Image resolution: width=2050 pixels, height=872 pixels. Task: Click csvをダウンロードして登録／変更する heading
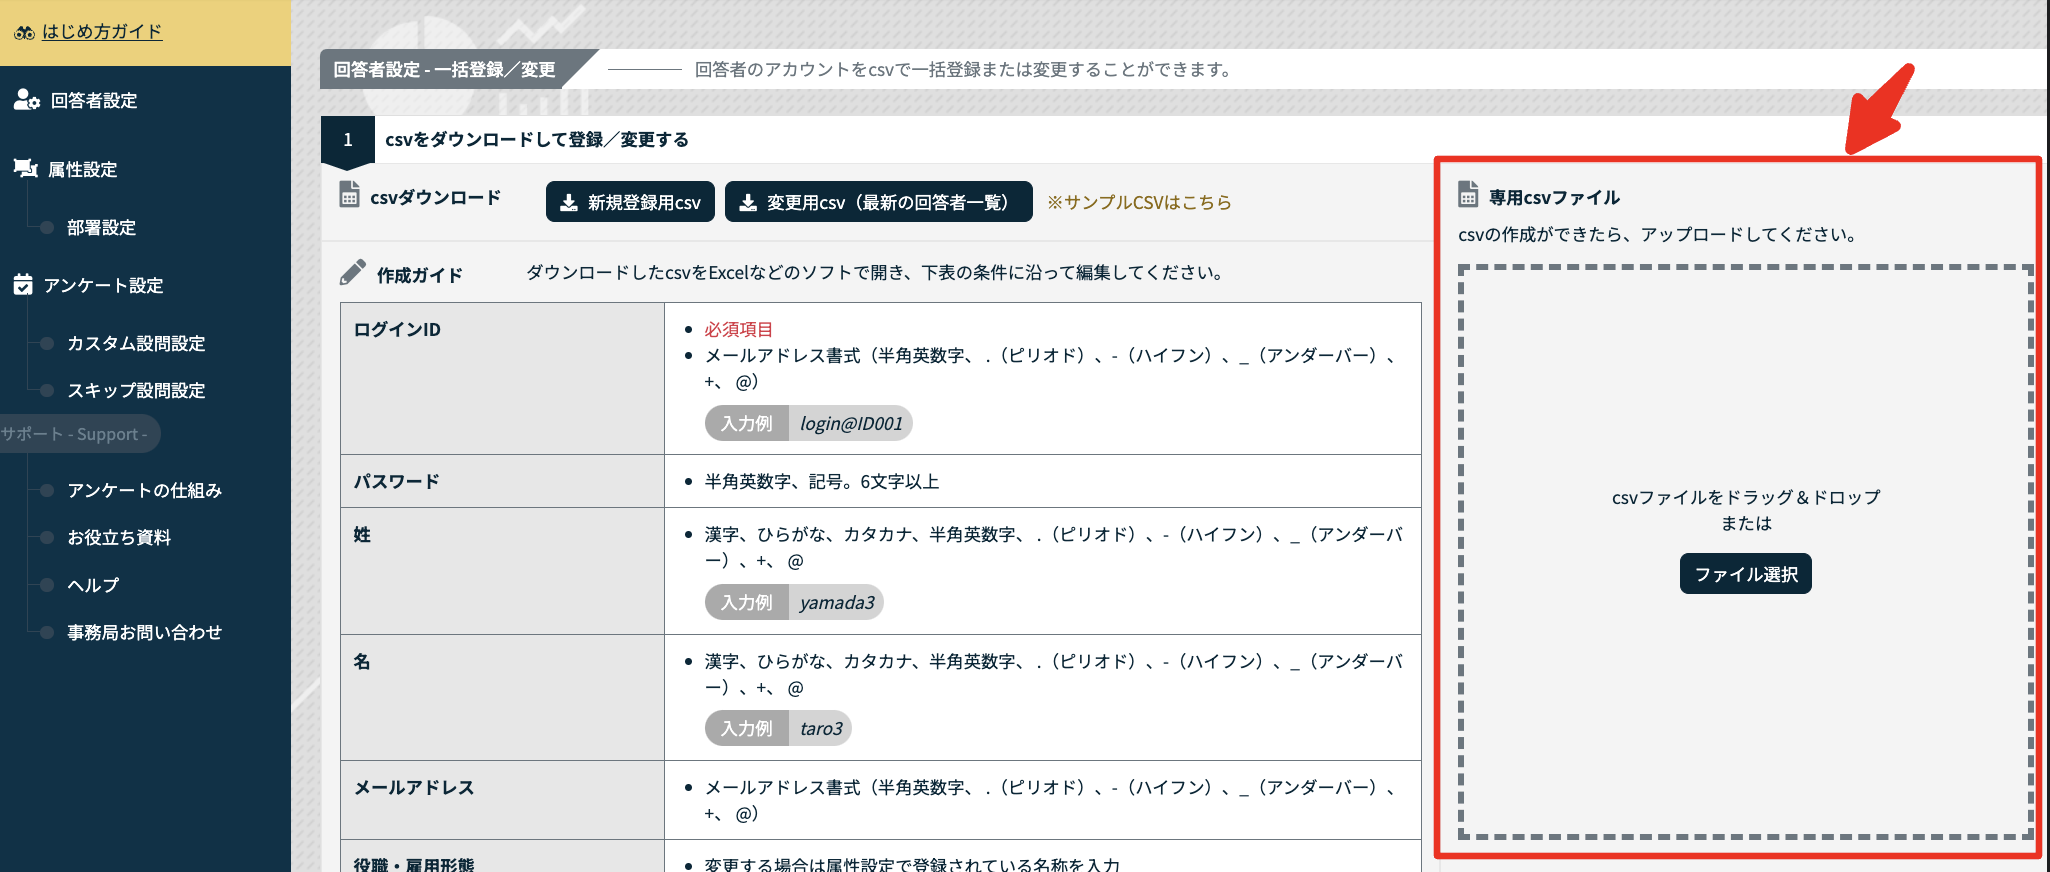537,140
